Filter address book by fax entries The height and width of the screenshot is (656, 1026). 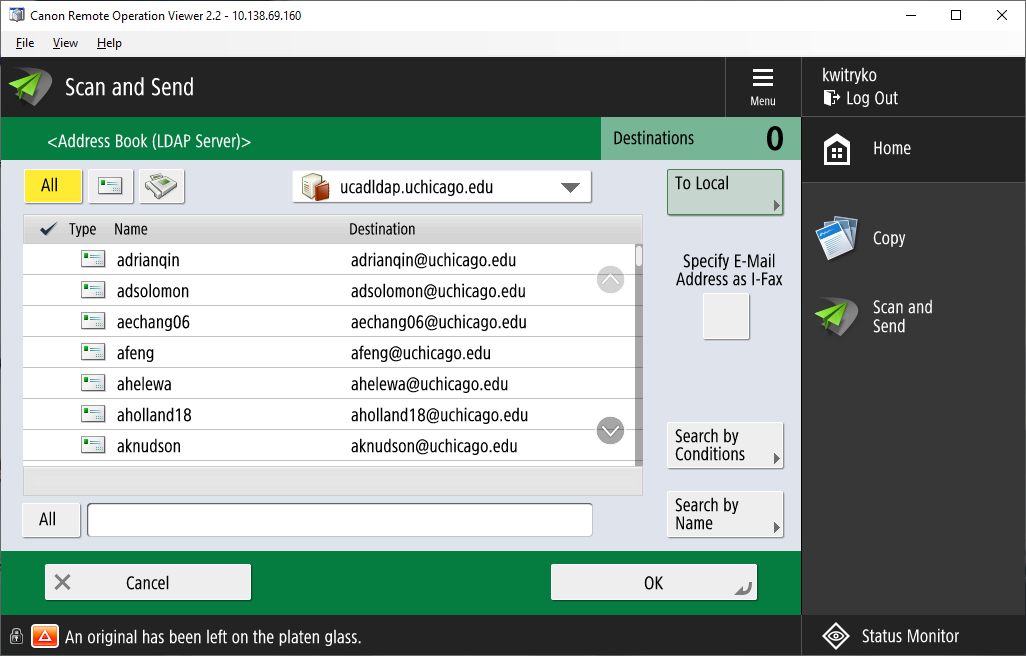(x=162, y=186)
